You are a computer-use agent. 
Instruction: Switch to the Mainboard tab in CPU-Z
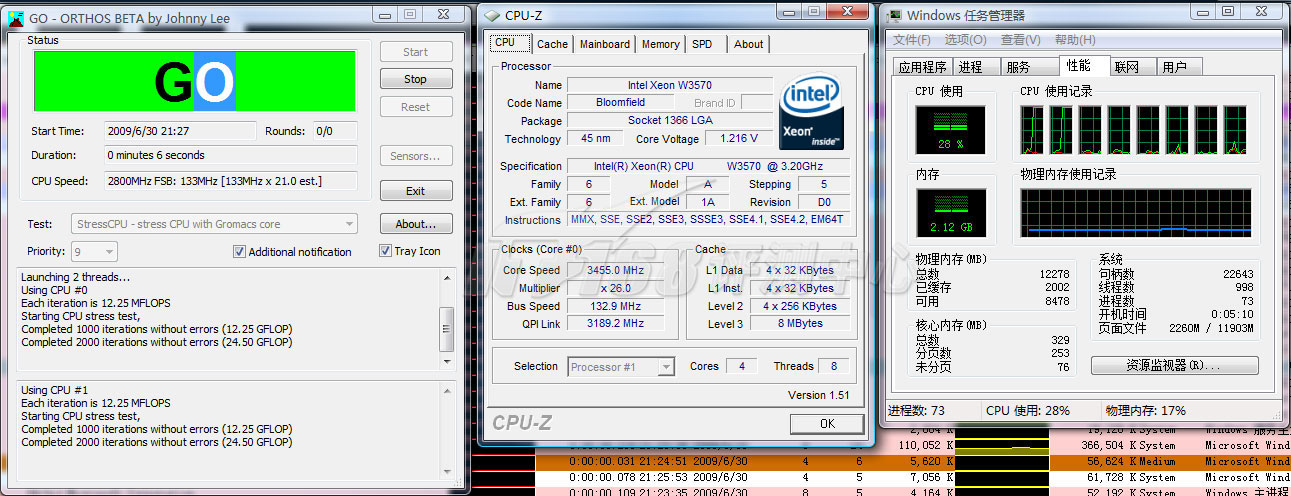coord(605,44)
